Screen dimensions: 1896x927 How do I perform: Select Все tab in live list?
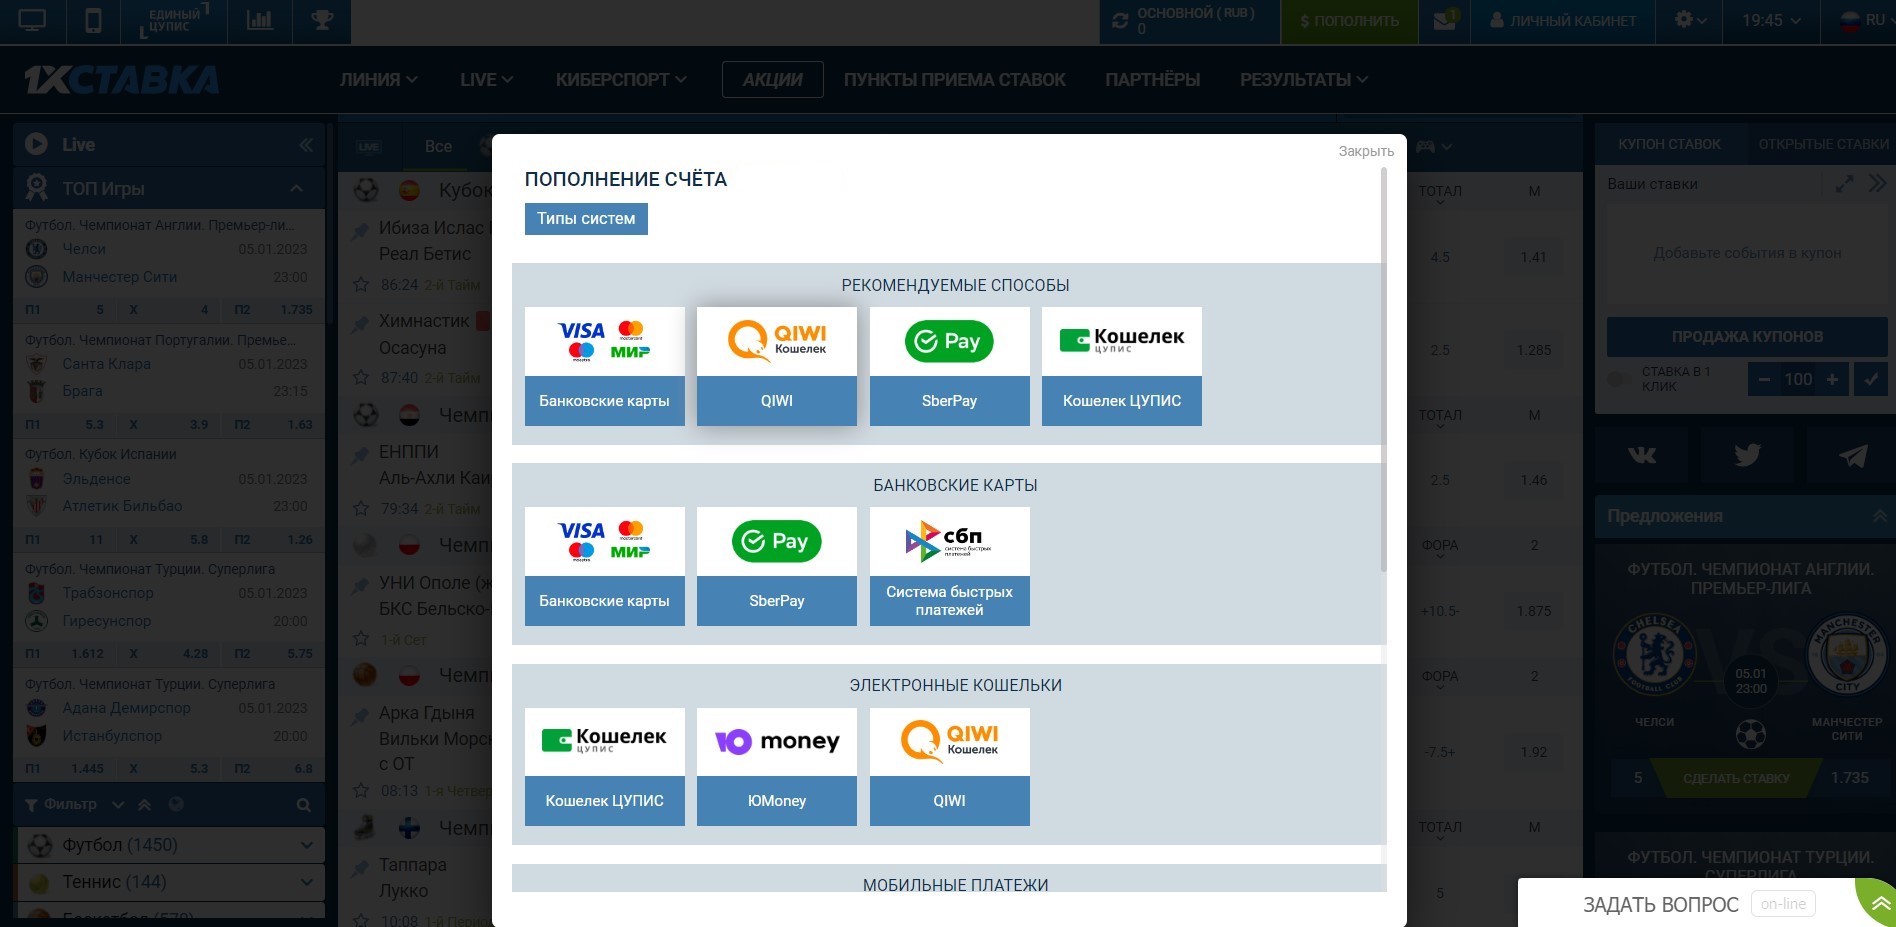[x=438, y=146]
